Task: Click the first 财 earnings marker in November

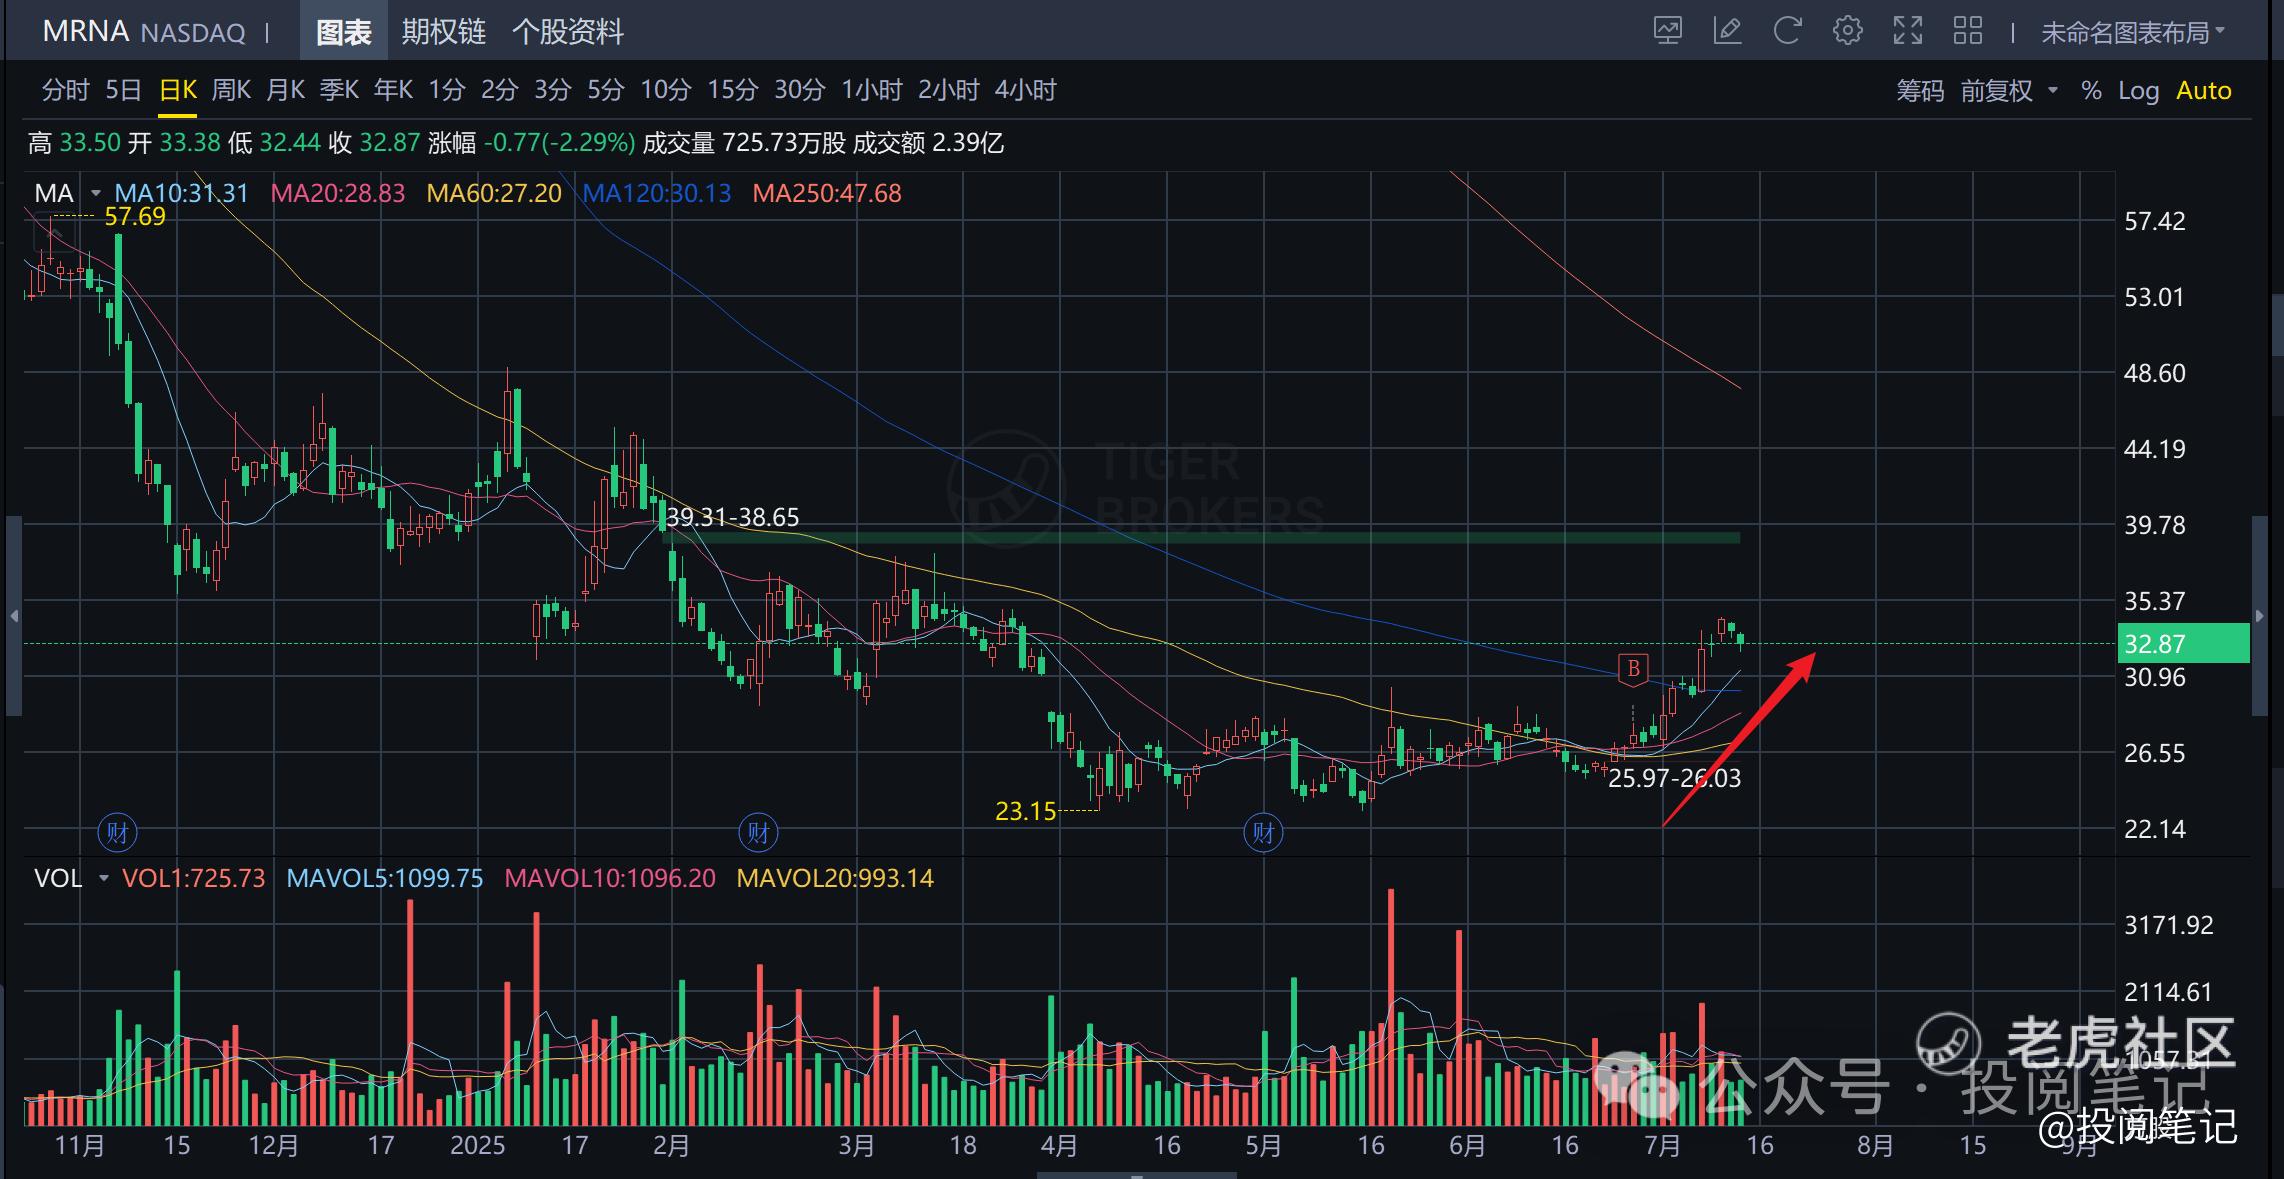Action: (x=117, y=832)
